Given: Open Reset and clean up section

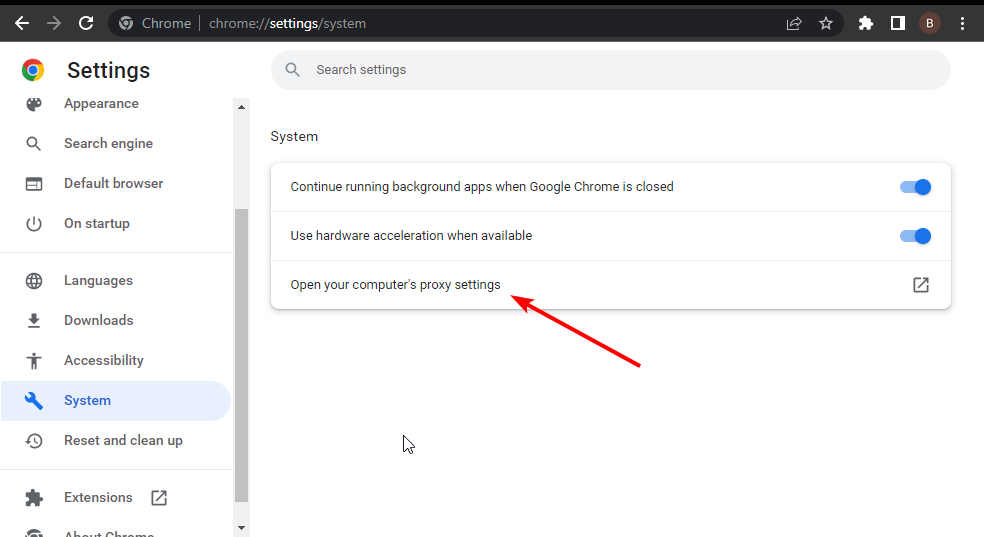Looking at the screenshot, I should tap(123, 440).
